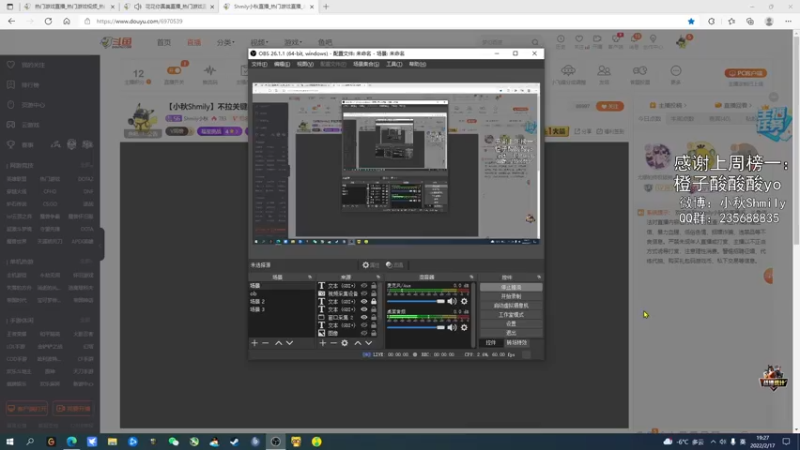The width and height of the screenshot is (800, 450).
Task: Move source down in OBS Sources panel
Action: pyautogui.click(x=368, y=343)
